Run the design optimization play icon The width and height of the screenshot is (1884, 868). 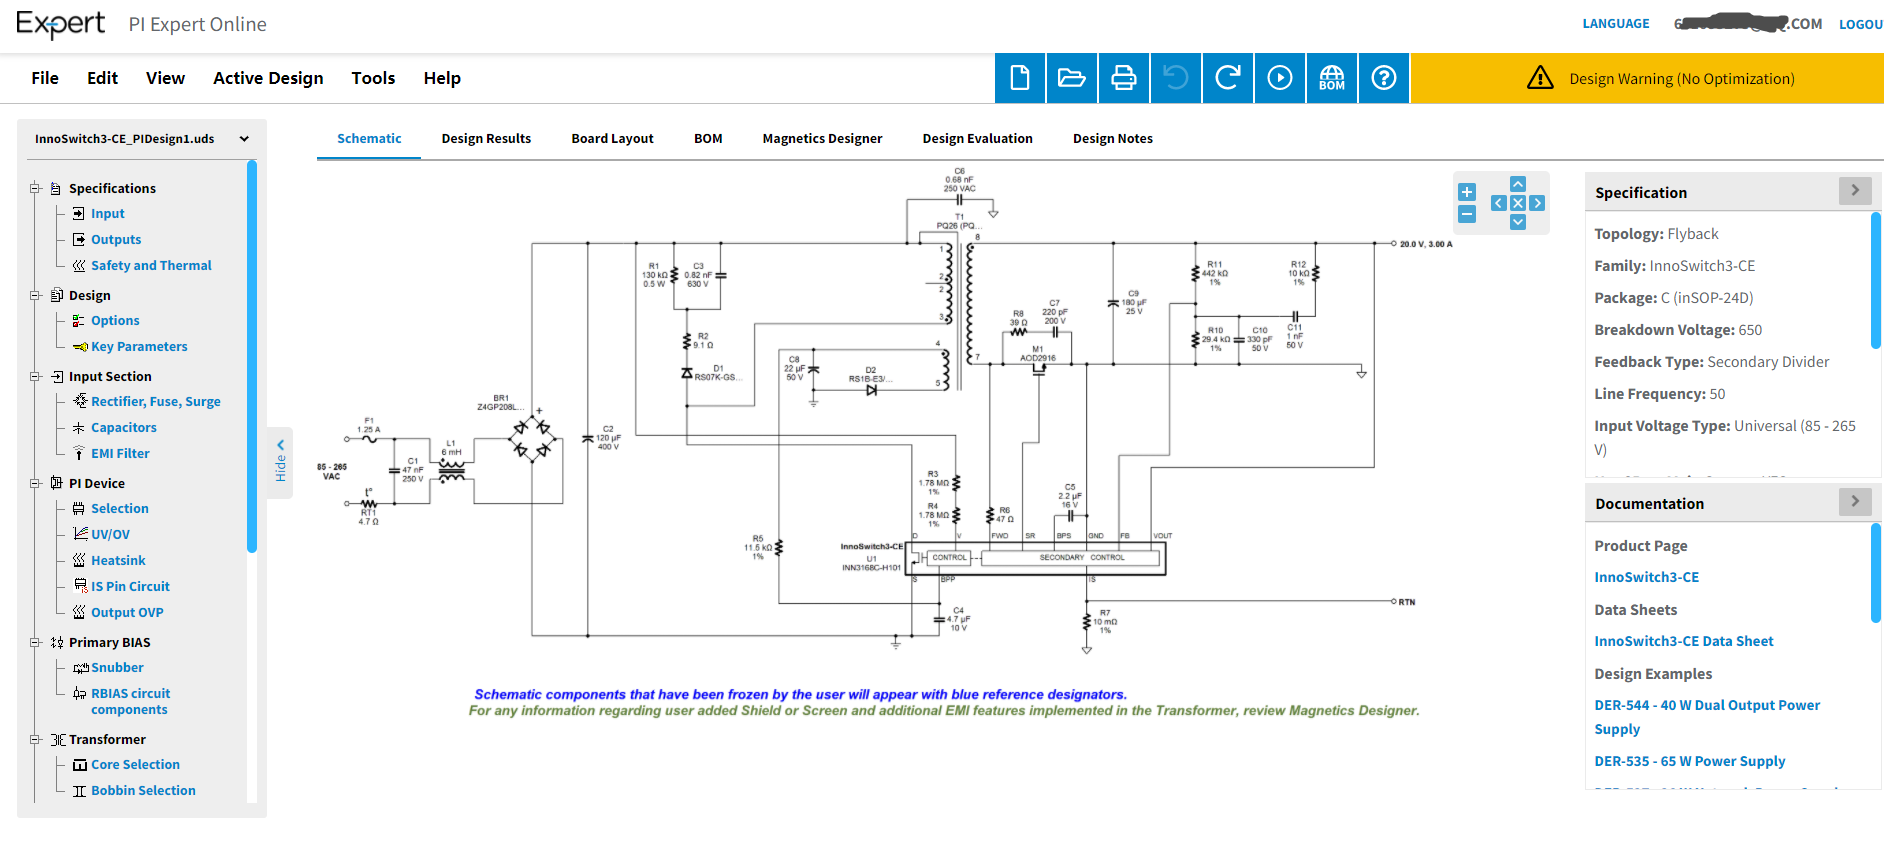(1280, 78)
